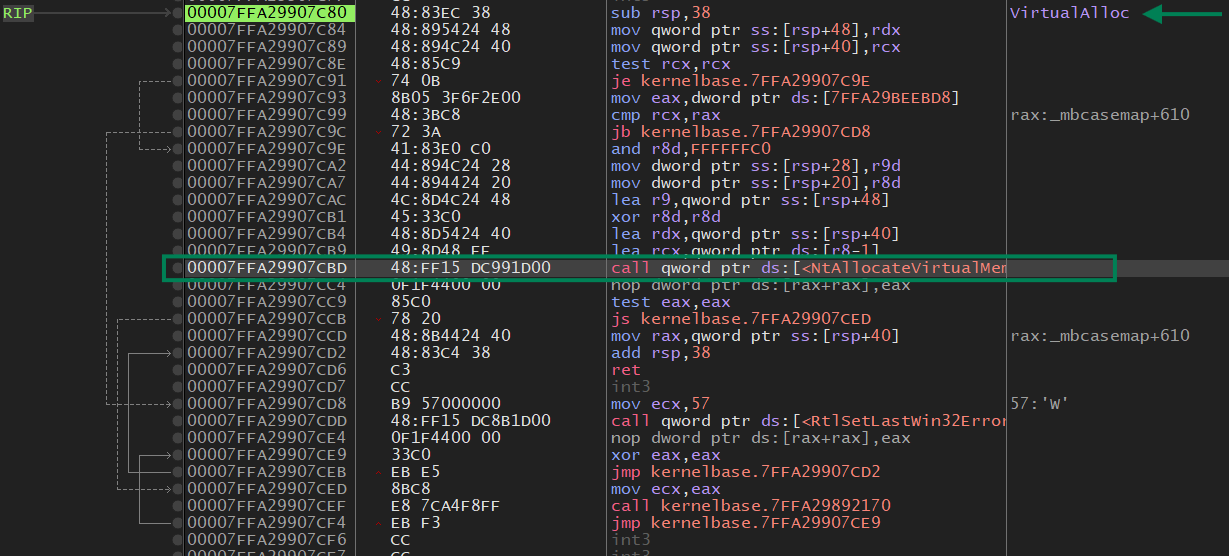Screen dimensions: 1229x556
Task: Click the sub rsp,38 instruction
Action: pos(660,13)
